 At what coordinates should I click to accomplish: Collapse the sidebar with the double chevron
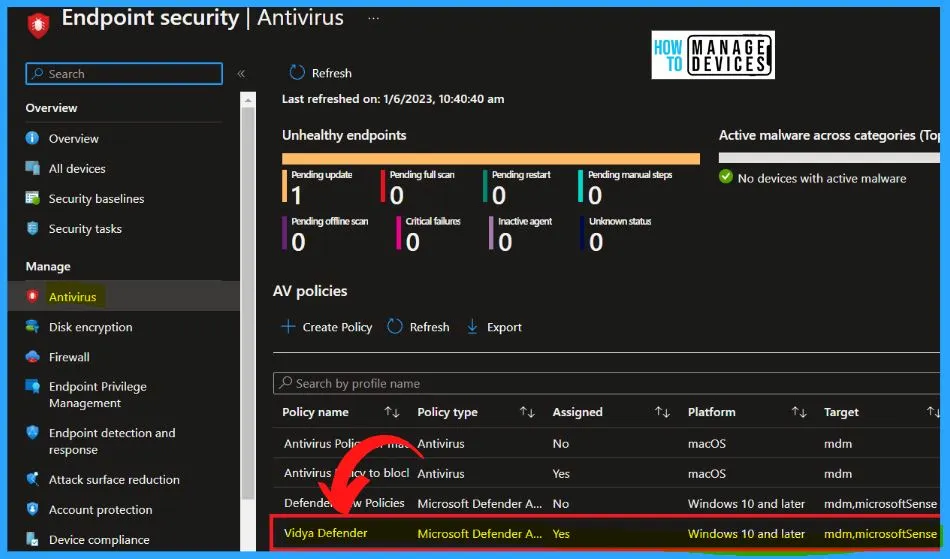[x=241, y=73]
